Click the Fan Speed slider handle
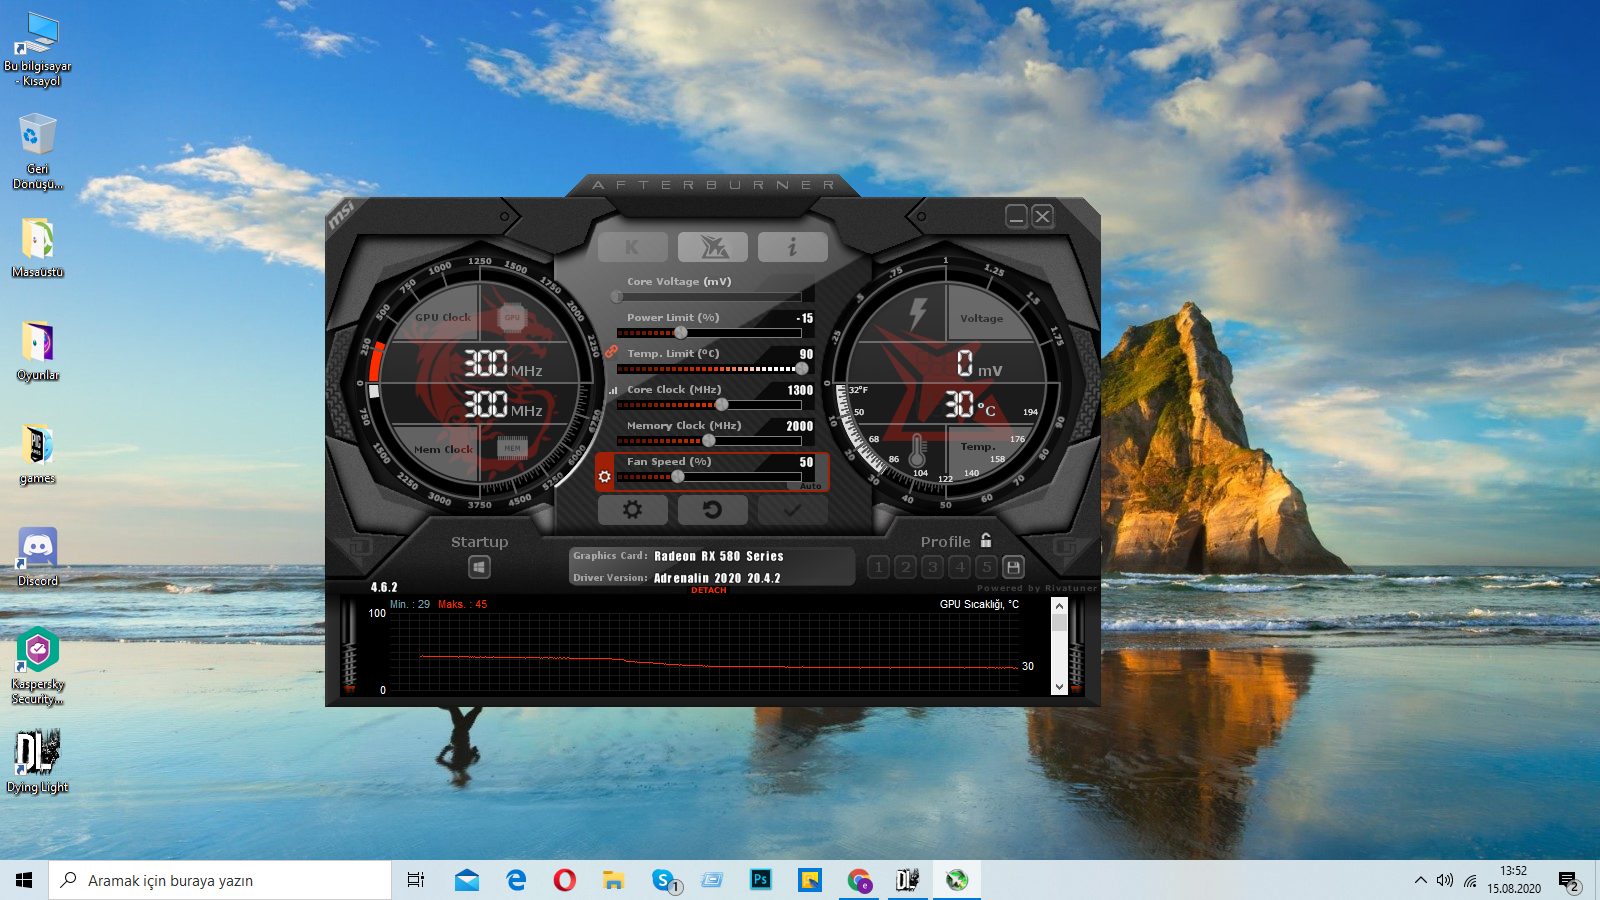Viewport: 1600px width, 900px height. click(x=678, y=477)
